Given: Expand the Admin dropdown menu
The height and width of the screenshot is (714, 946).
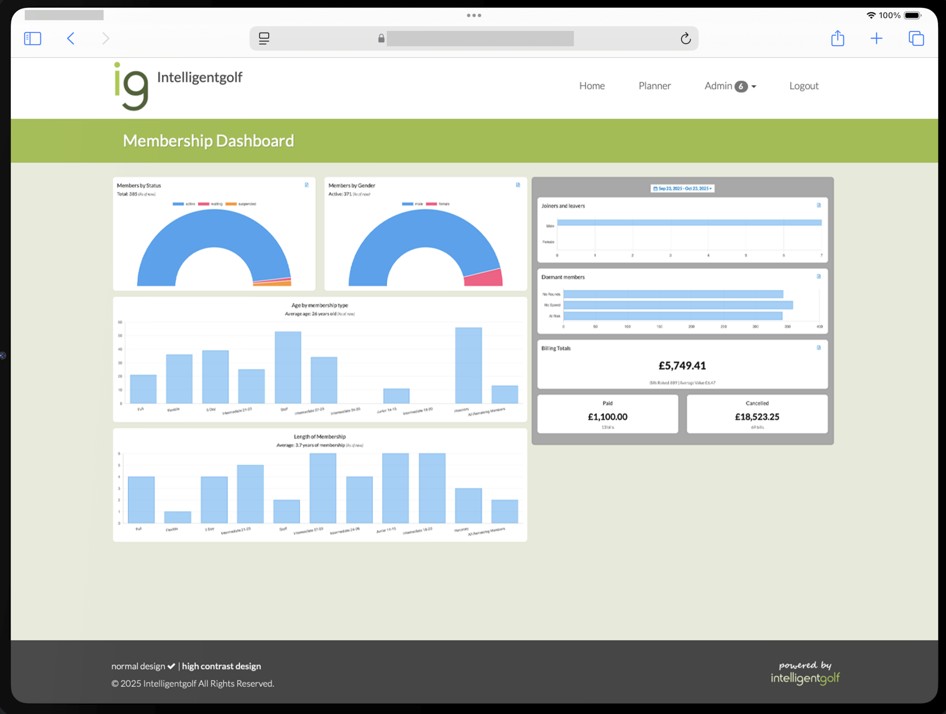Looking at the screenshot, I should click(x=729, y=86).
